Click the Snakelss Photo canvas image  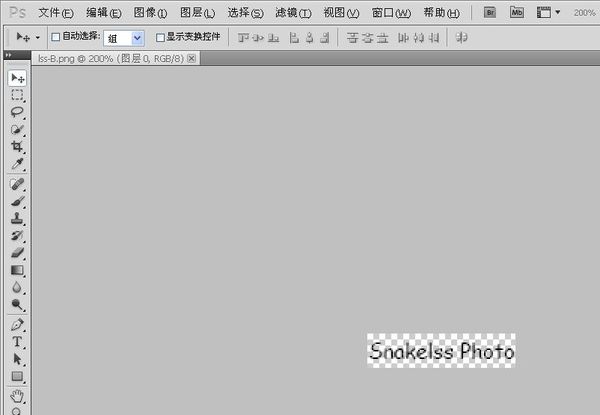pos(441,351)
